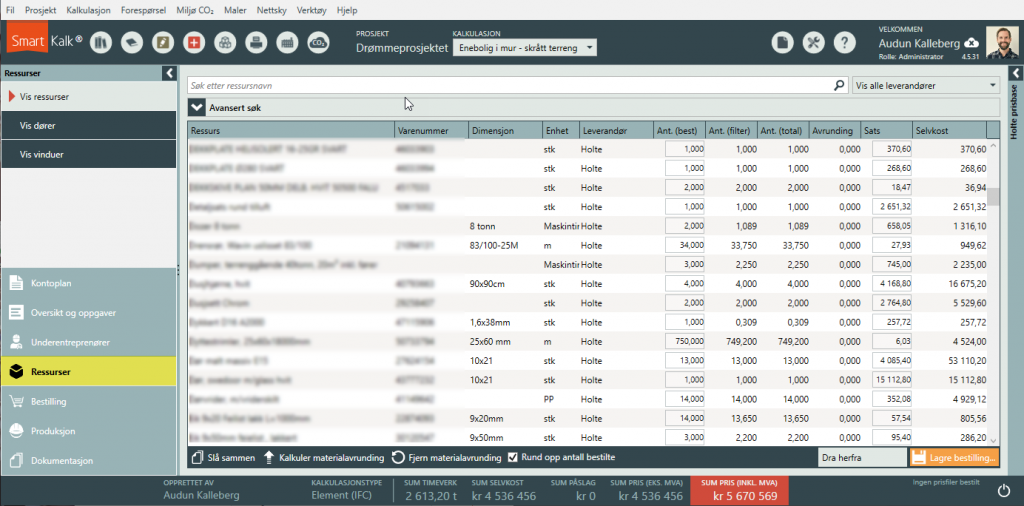Open the Kalkulasjon dropdown 'Enebolig i mur'

524,48
